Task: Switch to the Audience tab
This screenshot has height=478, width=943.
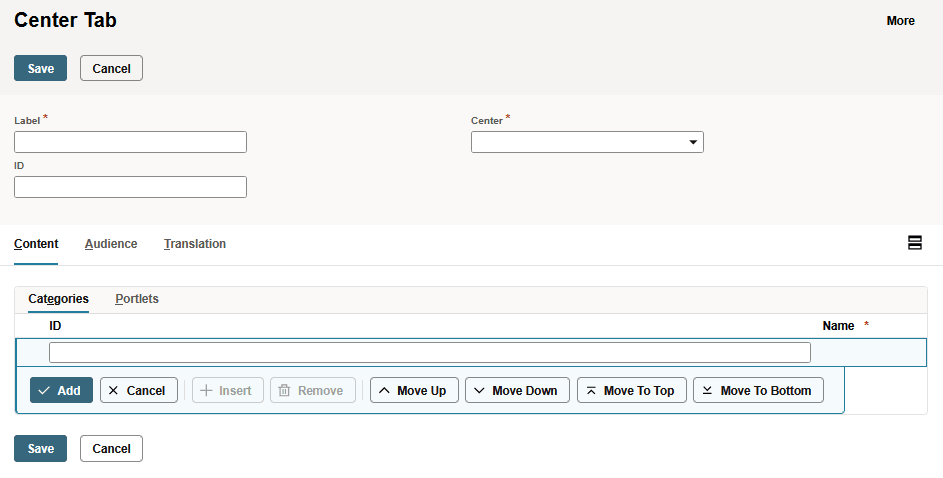Action: pos(111,244)
